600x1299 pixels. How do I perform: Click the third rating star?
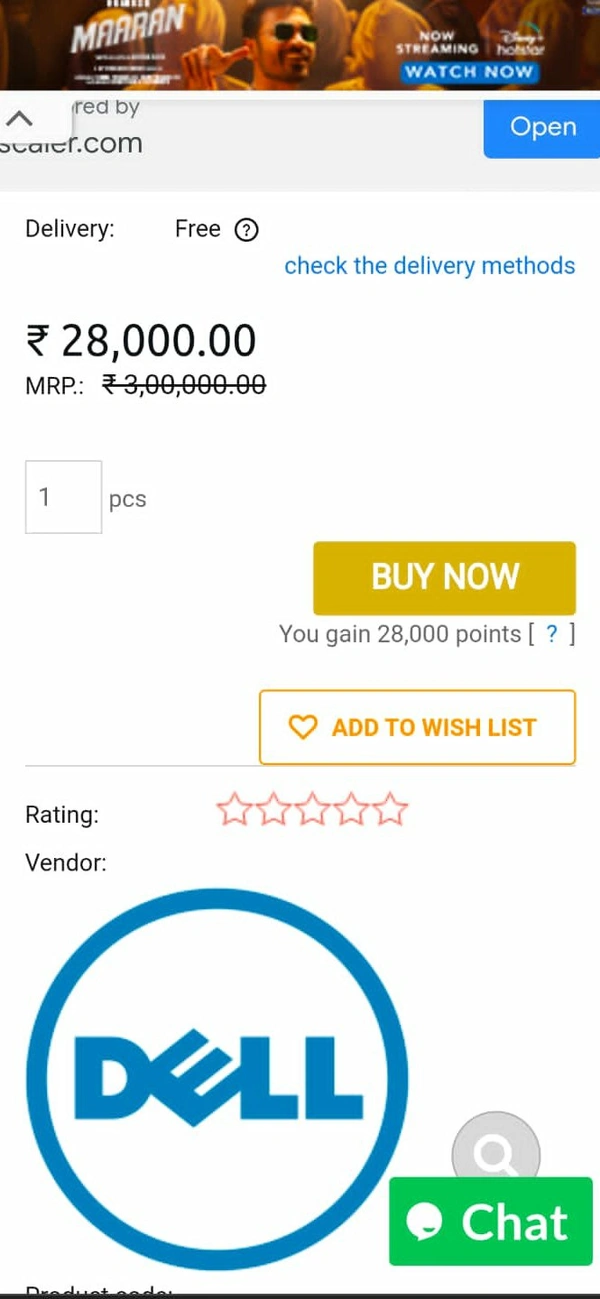[x=312, y=809]
